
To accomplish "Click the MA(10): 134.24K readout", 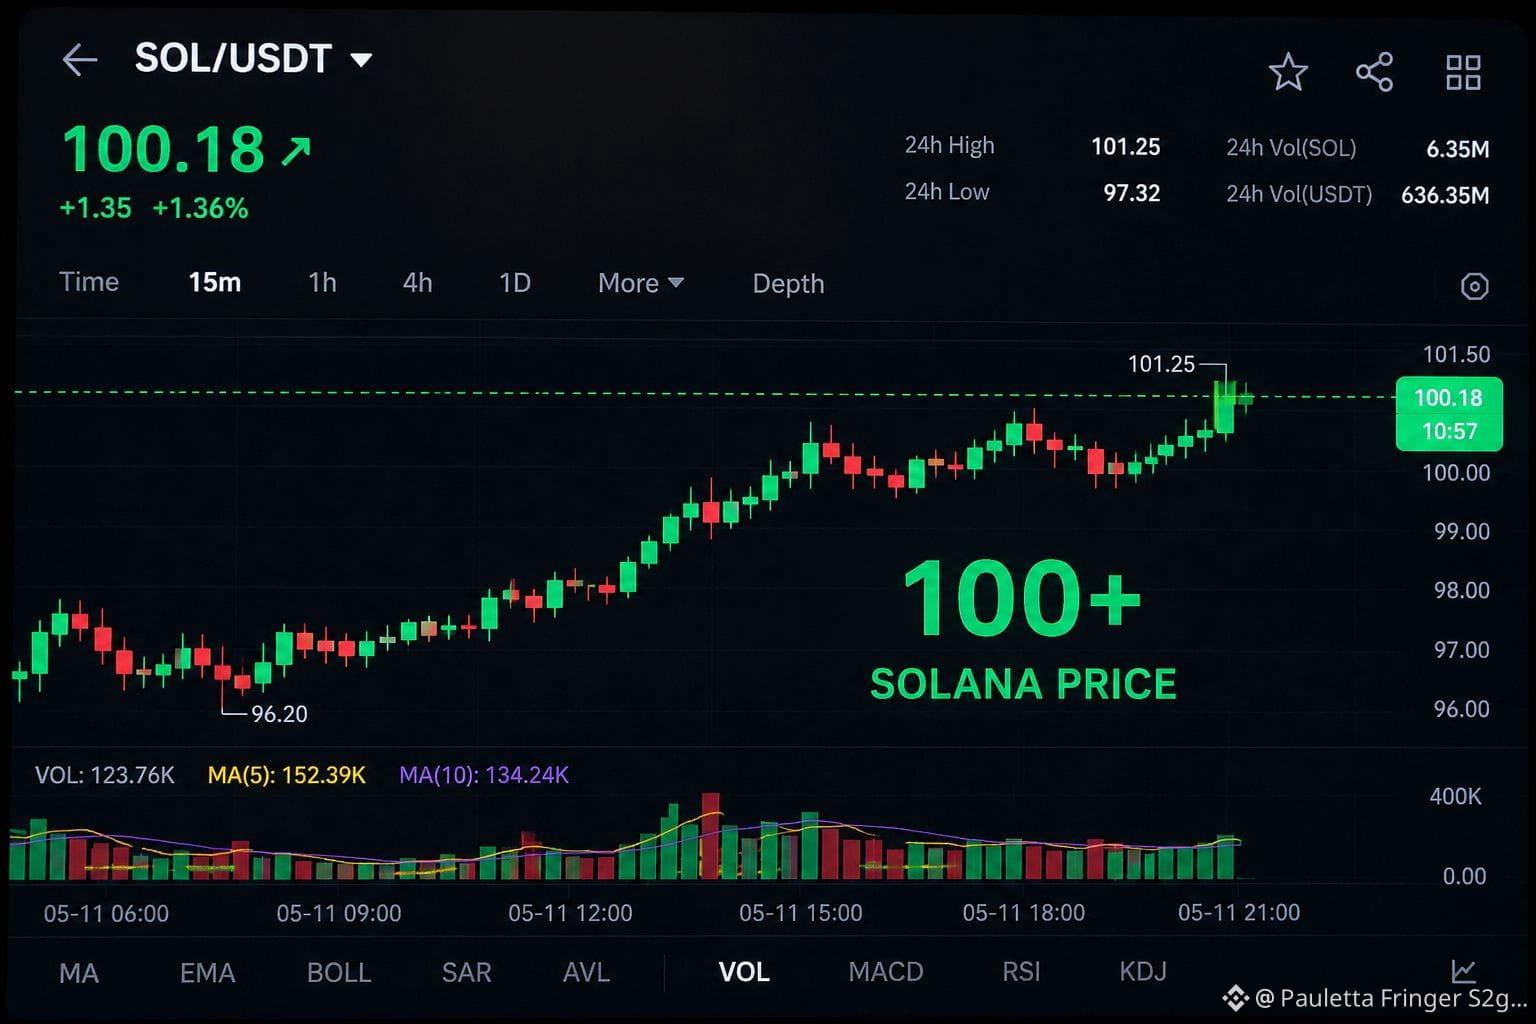I will coord(484,775).
